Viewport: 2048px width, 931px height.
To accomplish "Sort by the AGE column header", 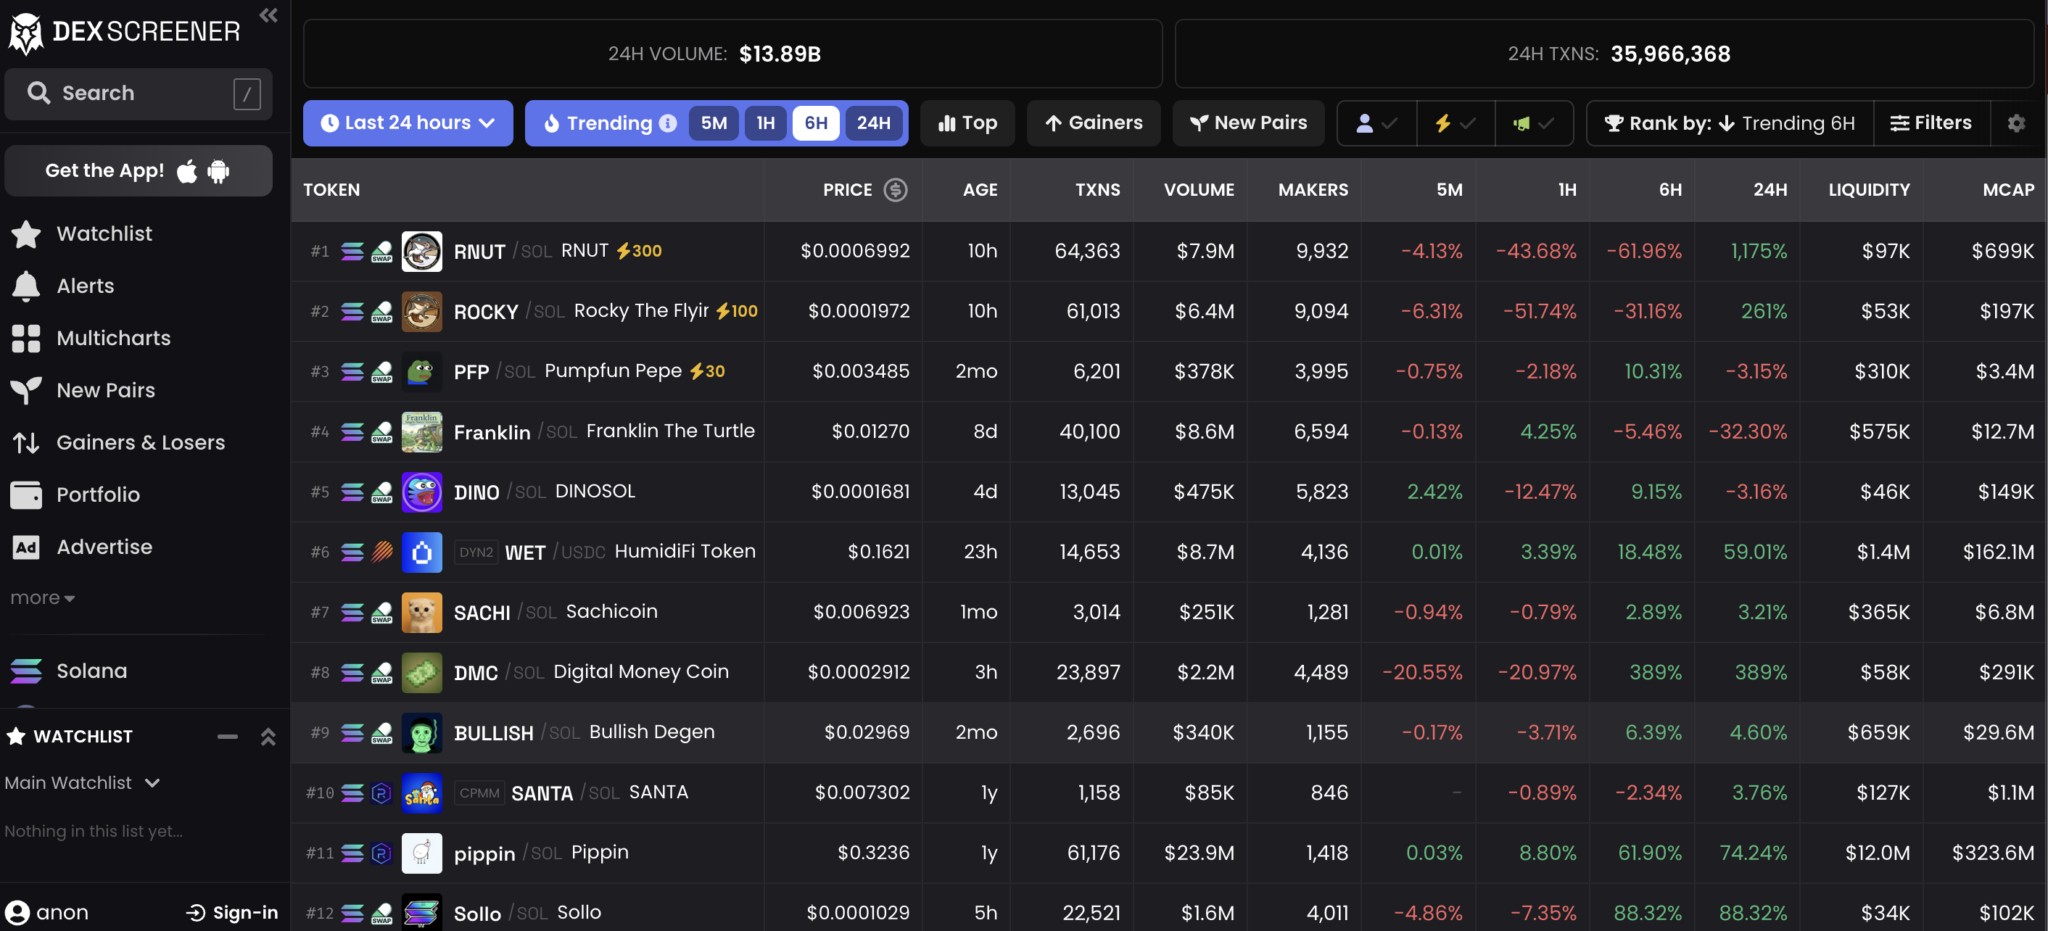I will tap(980, 190).
